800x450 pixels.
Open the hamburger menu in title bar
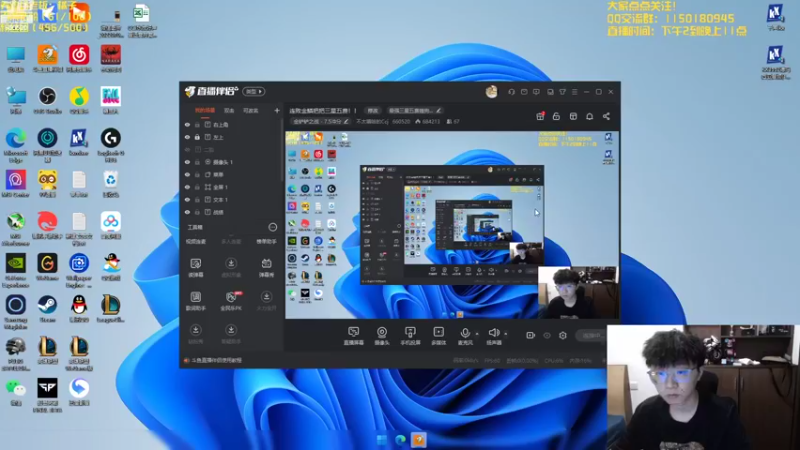click(574, 92)
